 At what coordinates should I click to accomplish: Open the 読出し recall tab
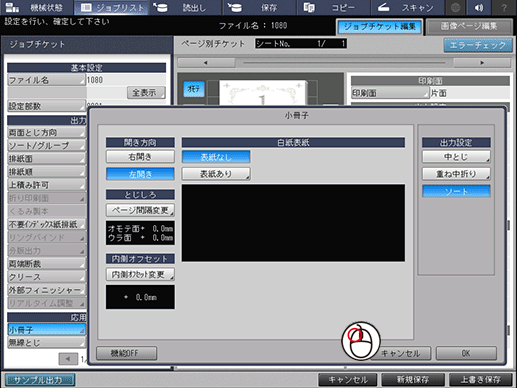[186, 7]
